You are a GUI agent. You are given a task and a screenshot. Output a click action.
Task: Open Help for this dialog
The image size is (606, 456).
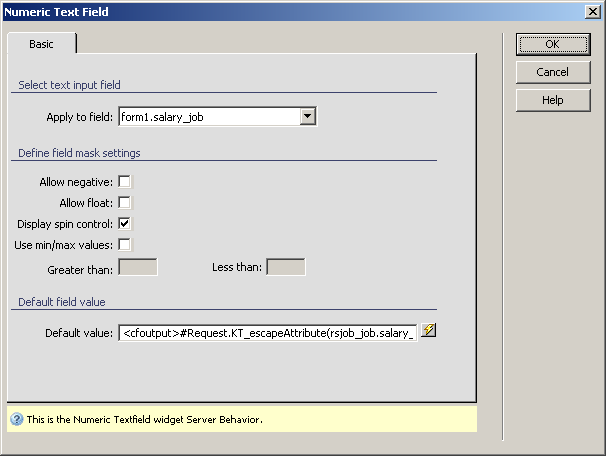[552, 100]
